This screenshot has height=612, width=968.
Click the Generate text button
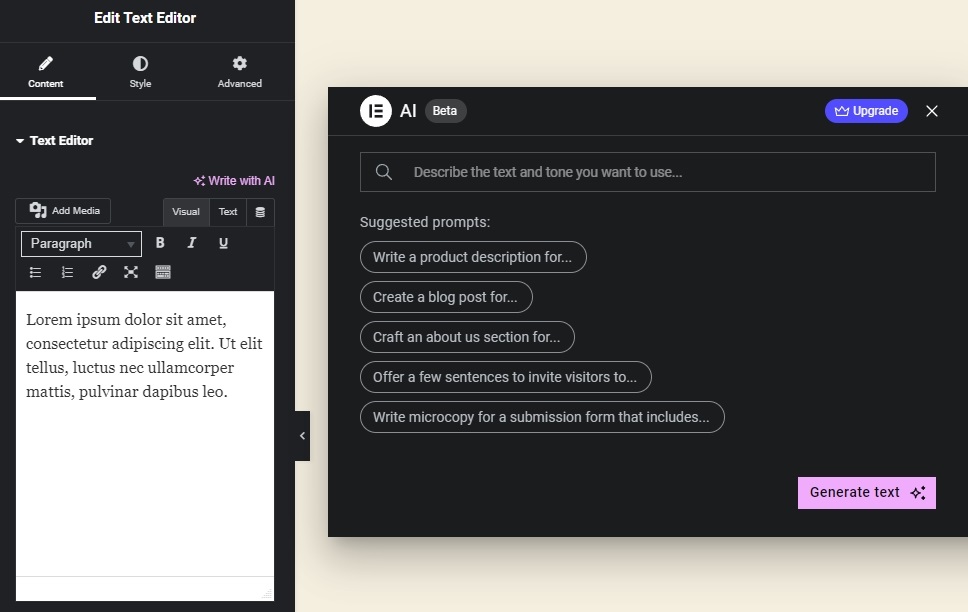pos(866,493)
